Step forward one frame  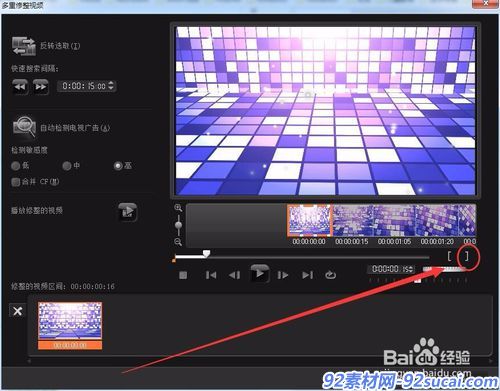click(x=283, y=275)
